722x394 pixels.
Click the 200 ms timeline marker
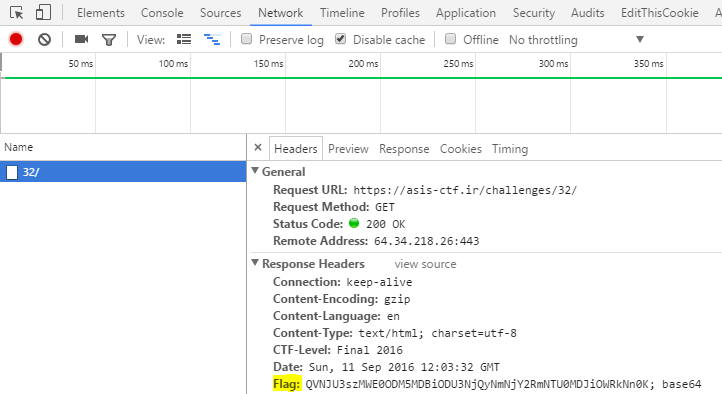click(x=363, y=64)
